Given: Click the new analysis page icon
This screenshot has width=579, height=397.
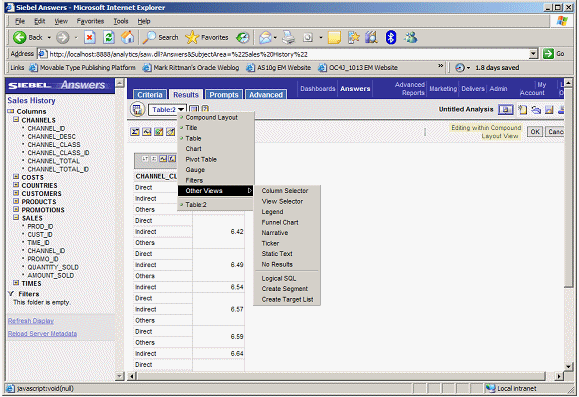Looking at the screenshot, I should [x=522, y=110].
